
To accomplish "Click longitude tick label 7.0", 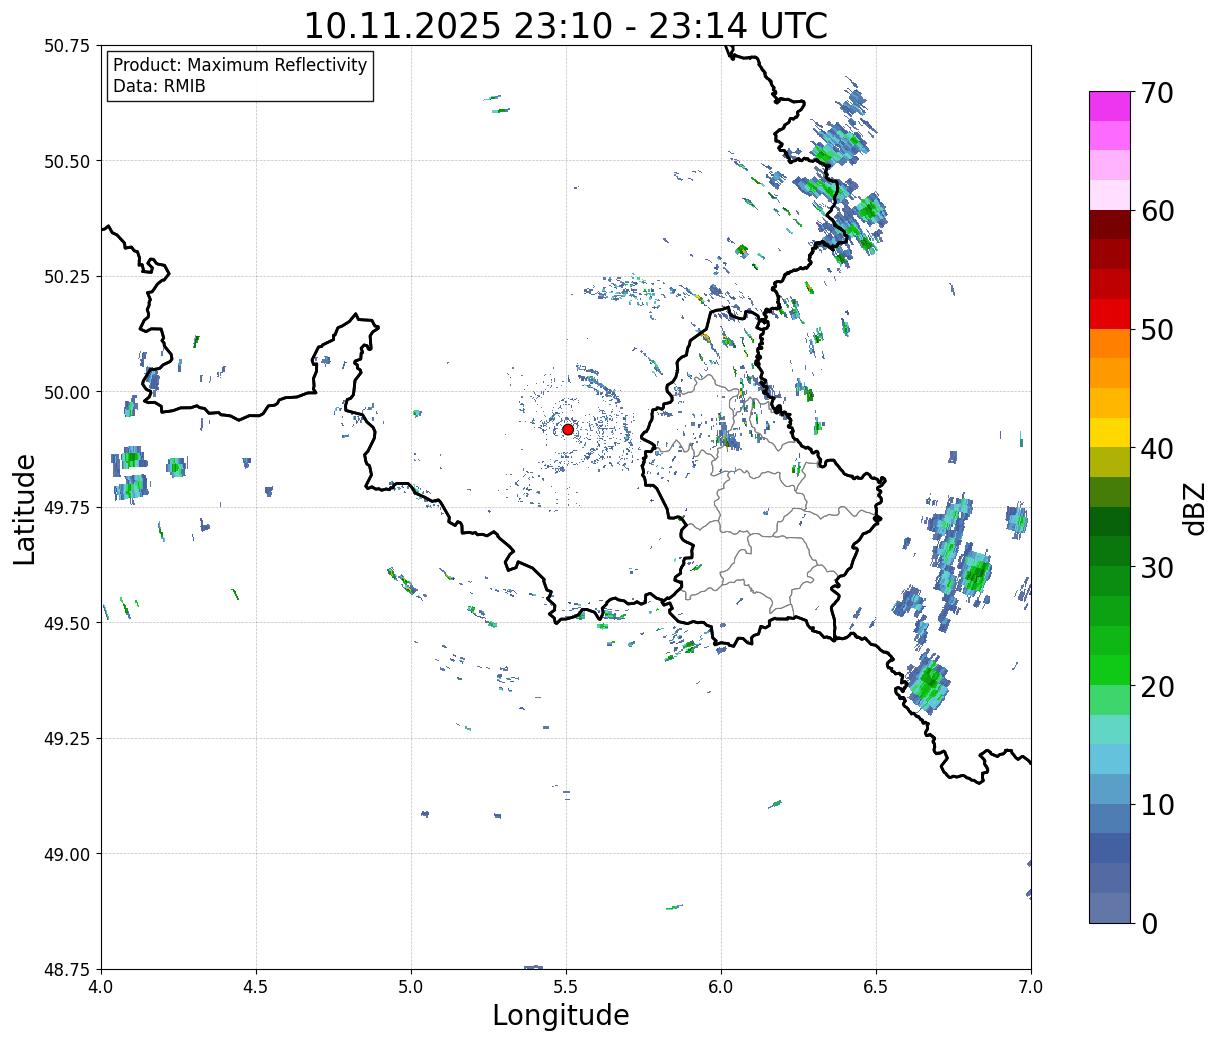I will tap(1031, 987).
